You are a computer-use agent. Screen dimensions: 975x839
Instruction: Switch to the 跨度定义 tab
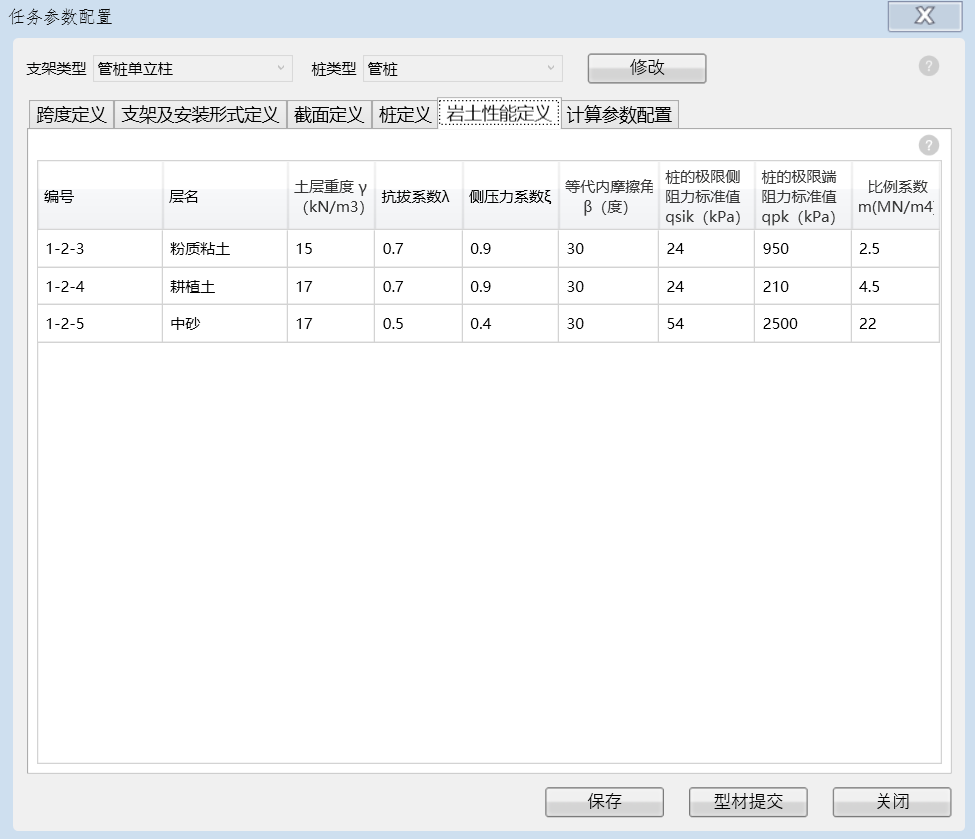pyautogui.click(x=71, y=115)
